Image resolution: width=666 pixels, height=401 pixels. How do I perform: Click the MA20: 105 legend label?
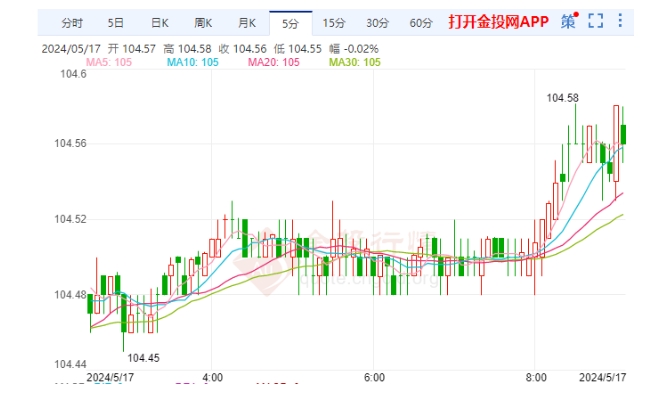click(274, 62)
